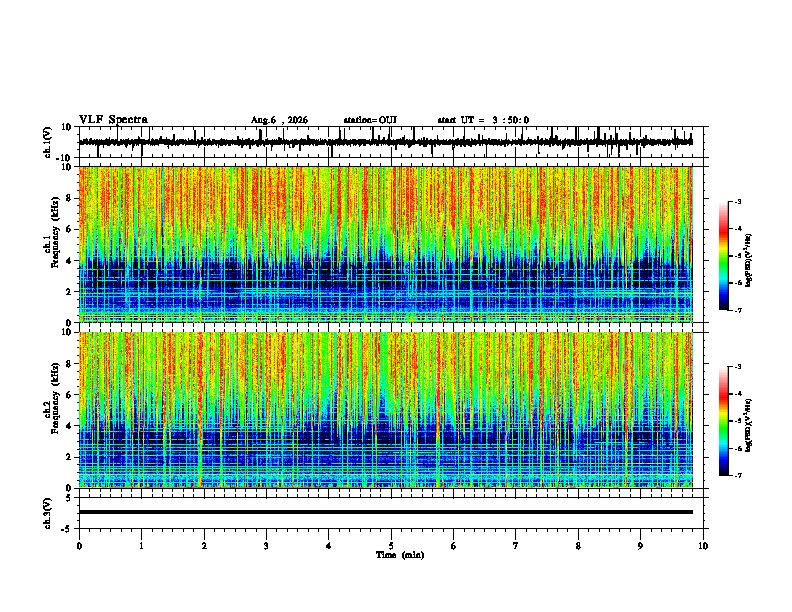Click the "VLF Spectra" plot title
792x612 pixels.
coord(113,120)
